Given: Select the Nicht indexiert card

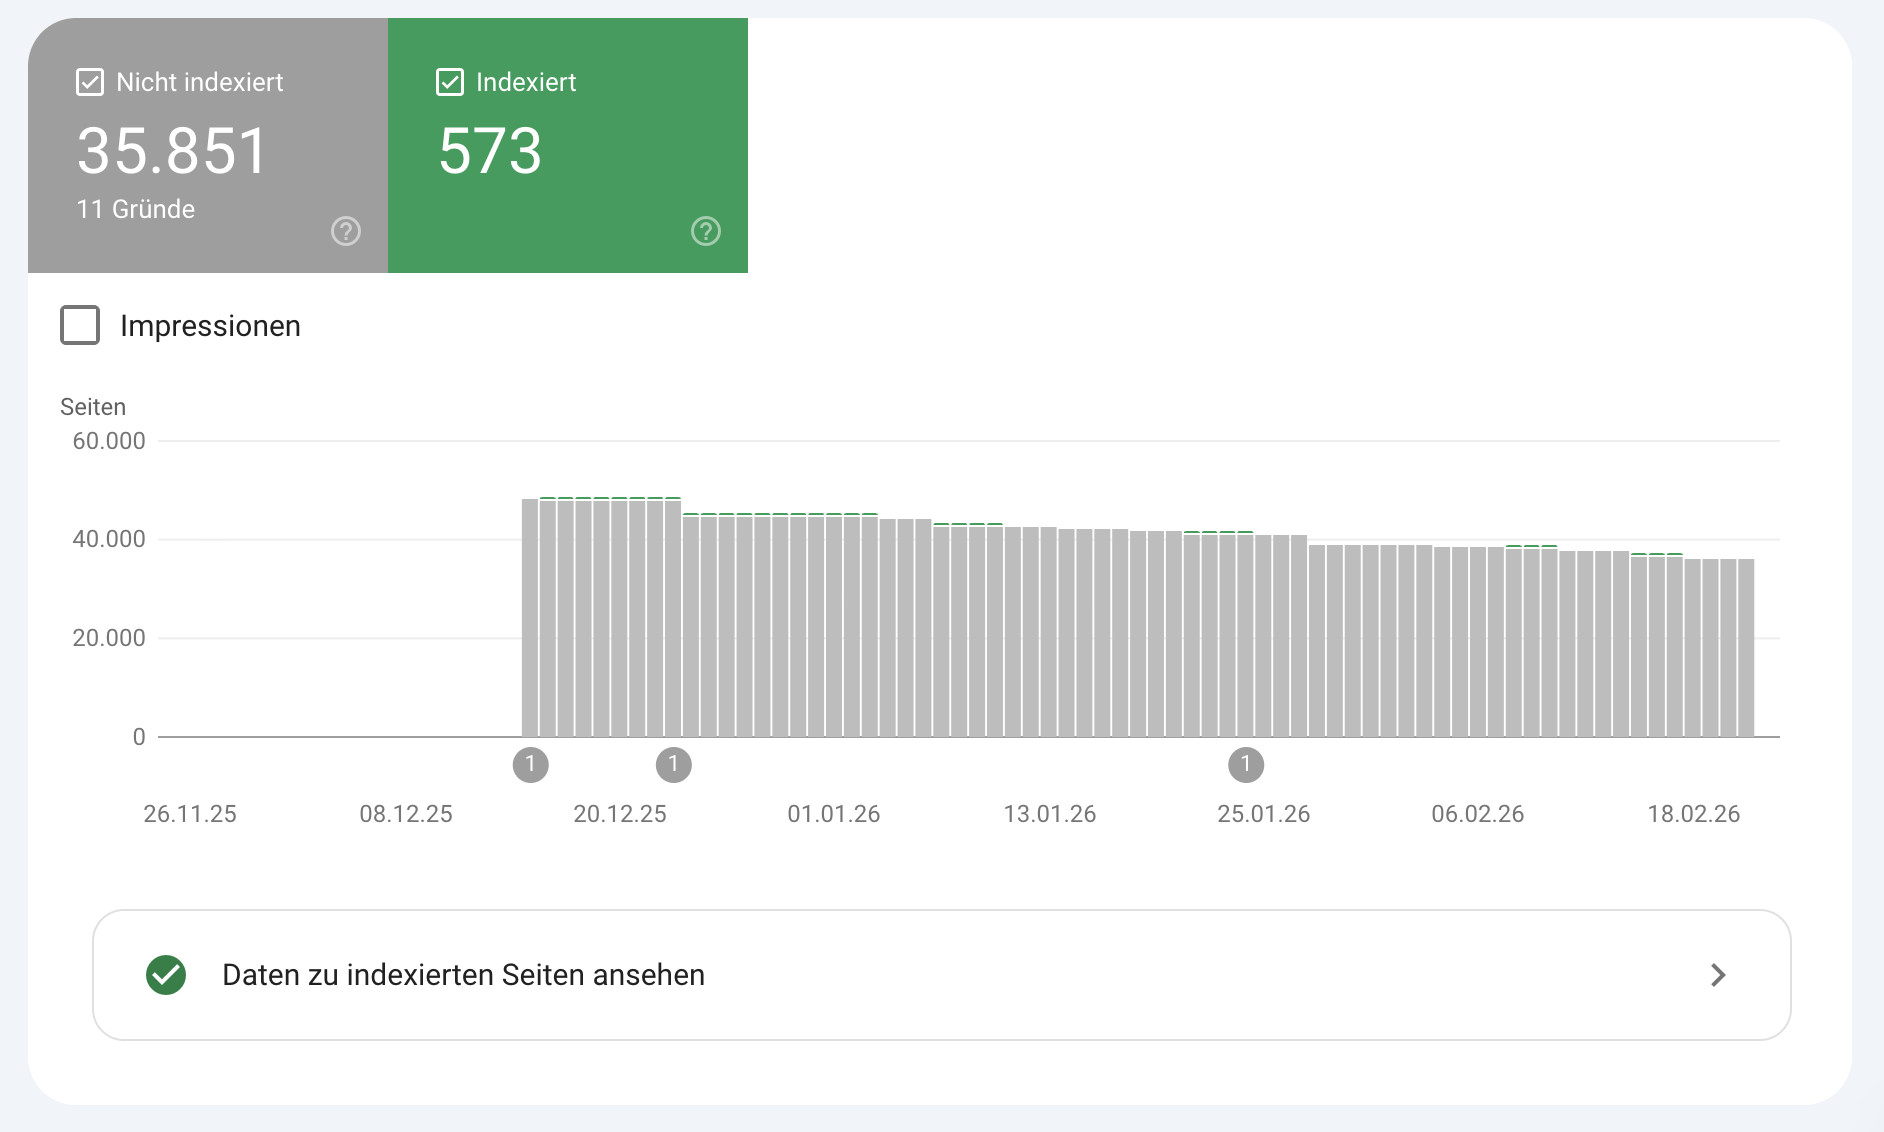Looking at the screenshot, I should coord(205,145).
